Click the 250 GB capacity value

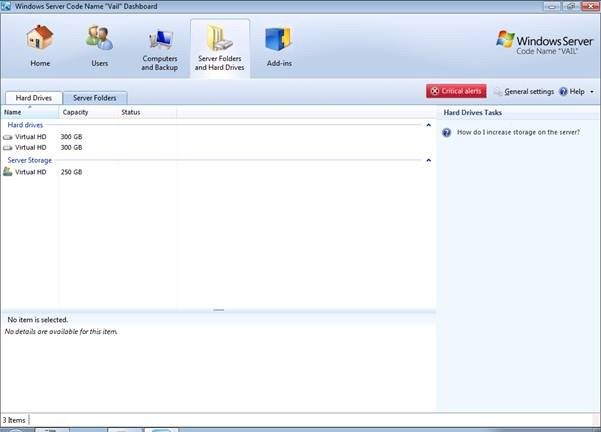tap(71, 172)
